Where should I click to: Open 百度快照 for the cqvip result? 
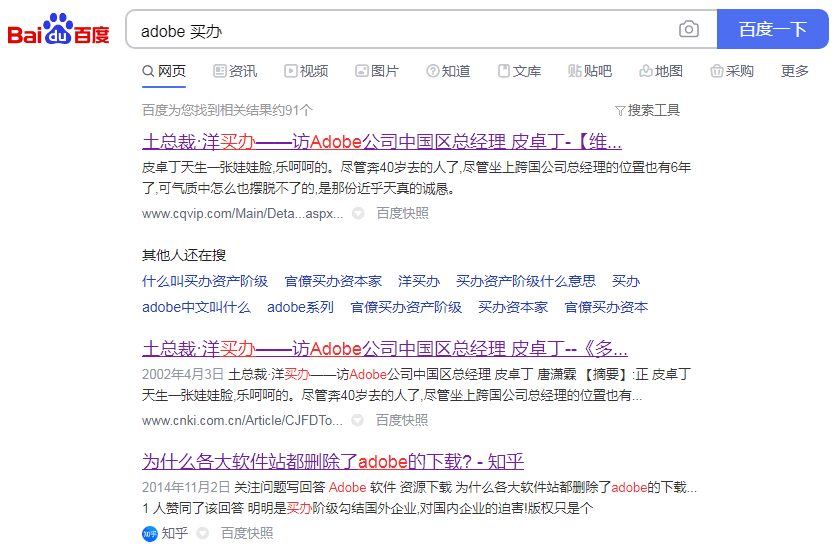(x=403, y=213)
